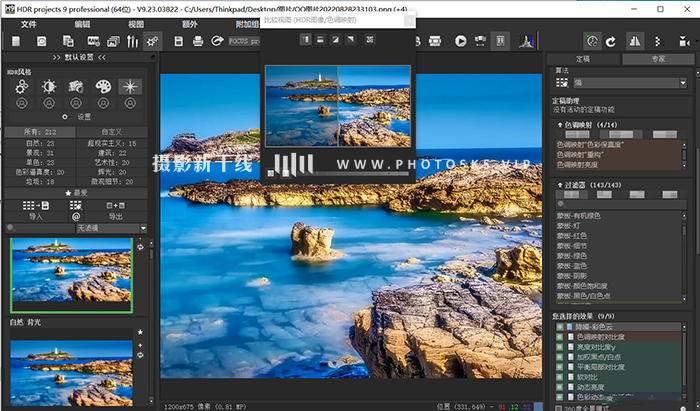Open the 算法 algorithm dropdown
The image size is (700, 411).
(629, 83)
